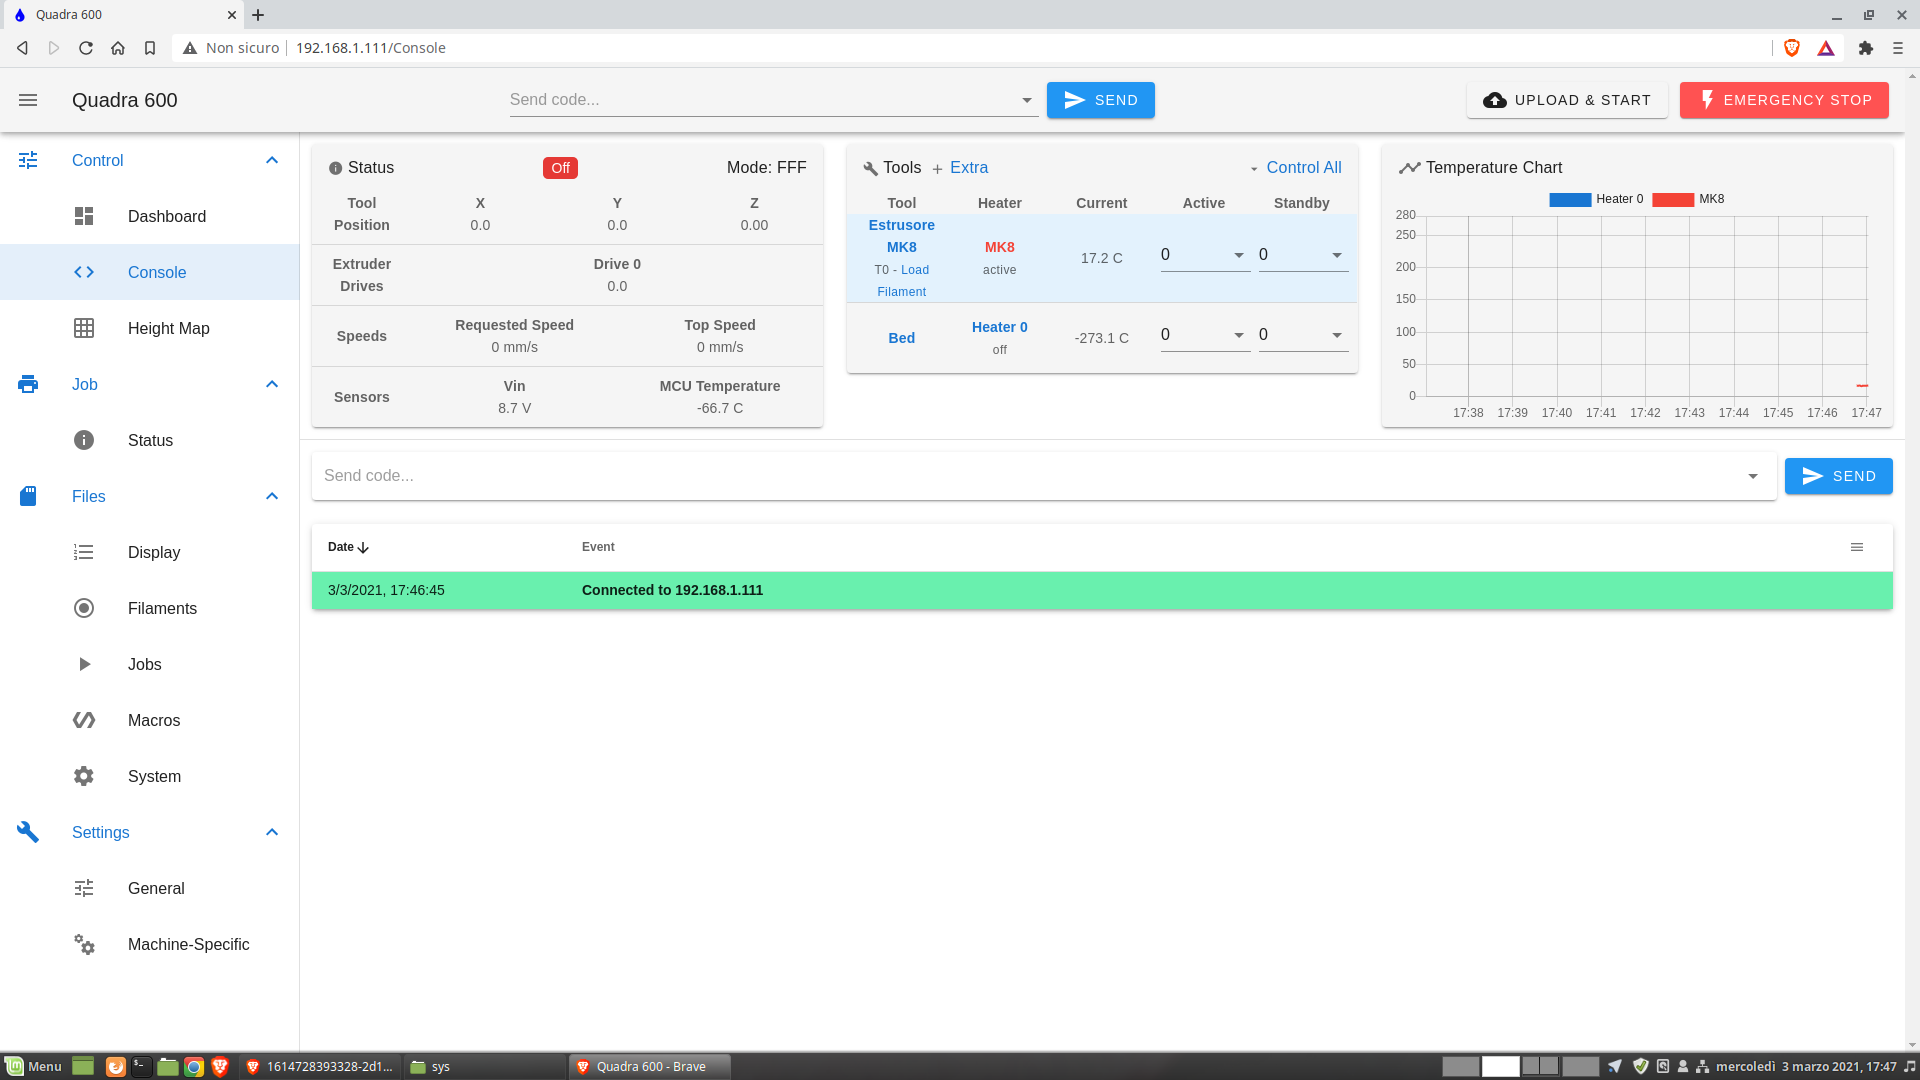Open the browser extensions puzzle icon

(1866, 48)
